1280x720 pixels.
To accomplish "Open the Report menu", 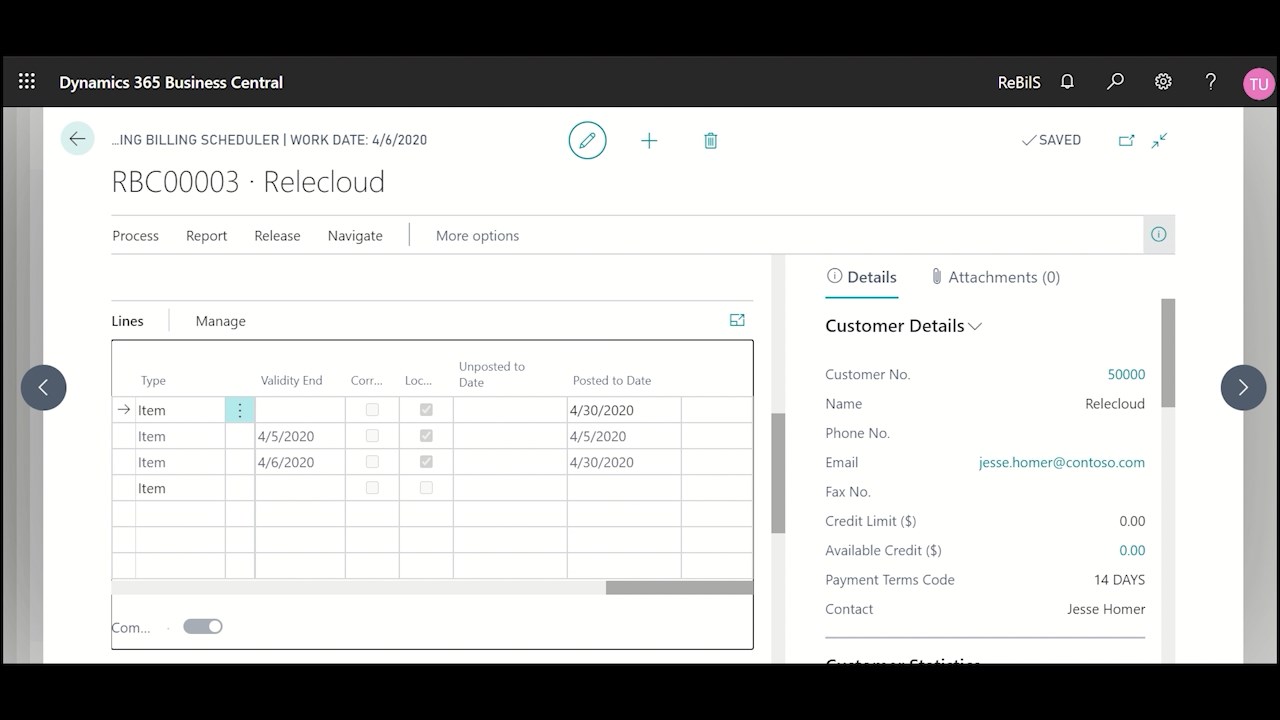I will point(206,236).
